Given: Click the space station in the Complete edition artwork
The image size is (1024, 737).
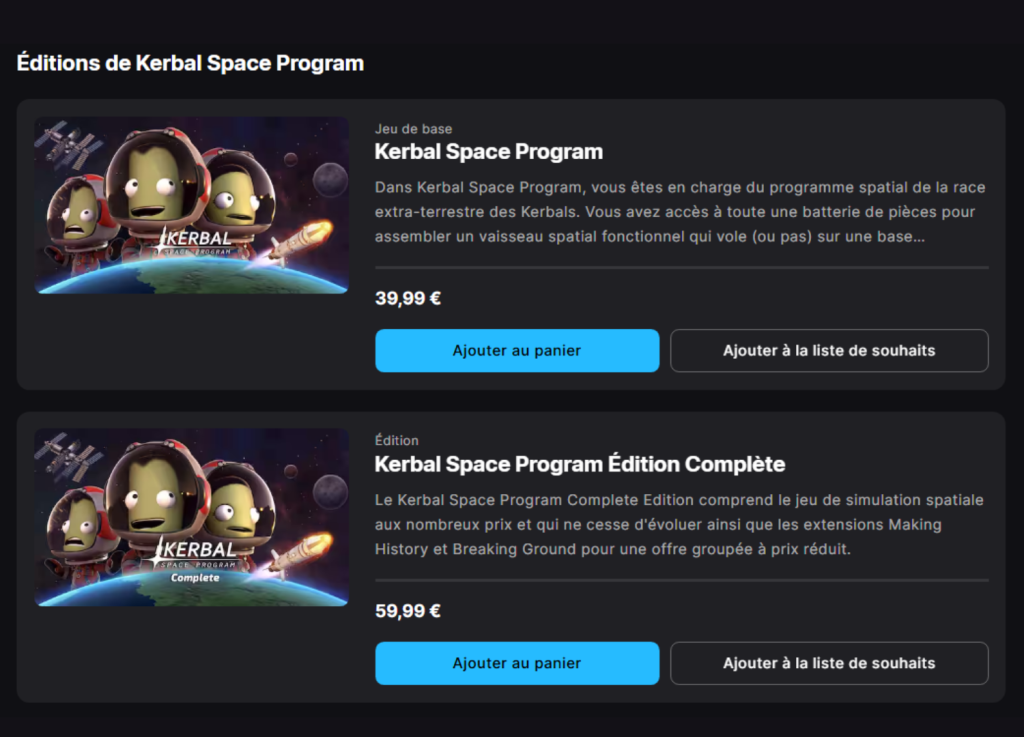Looking at the screenshot, I should [x=68, y=457].
